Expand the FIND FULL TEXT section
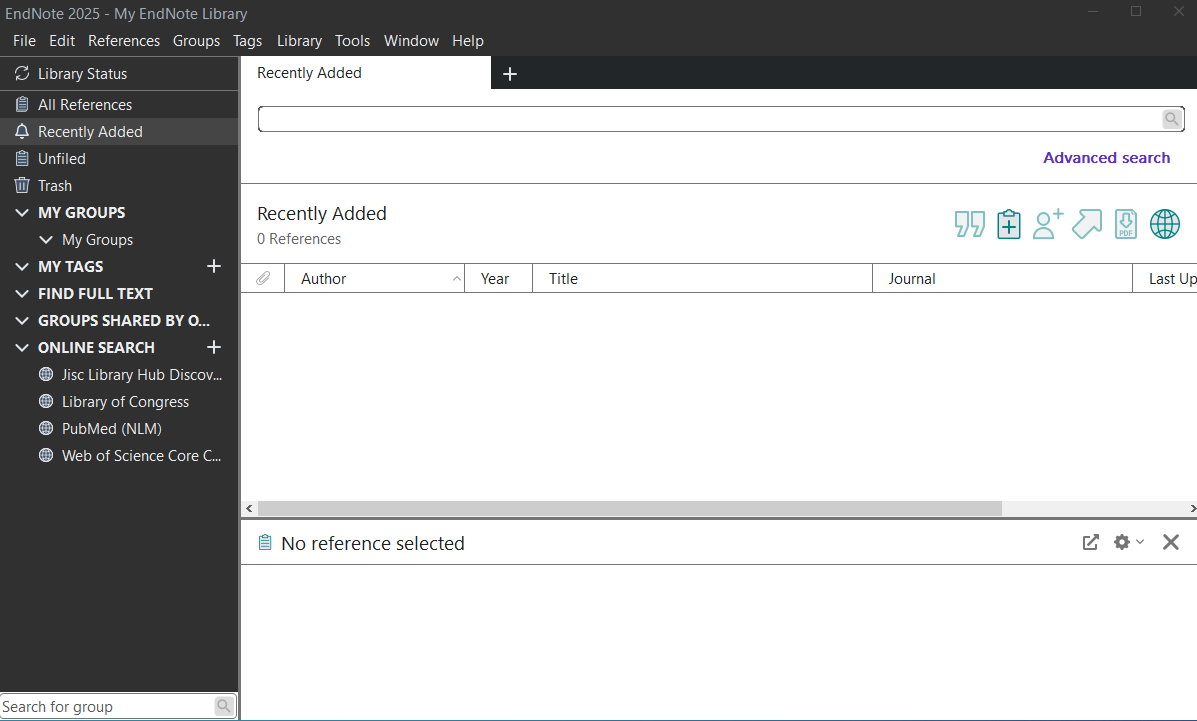 [22, 294]
